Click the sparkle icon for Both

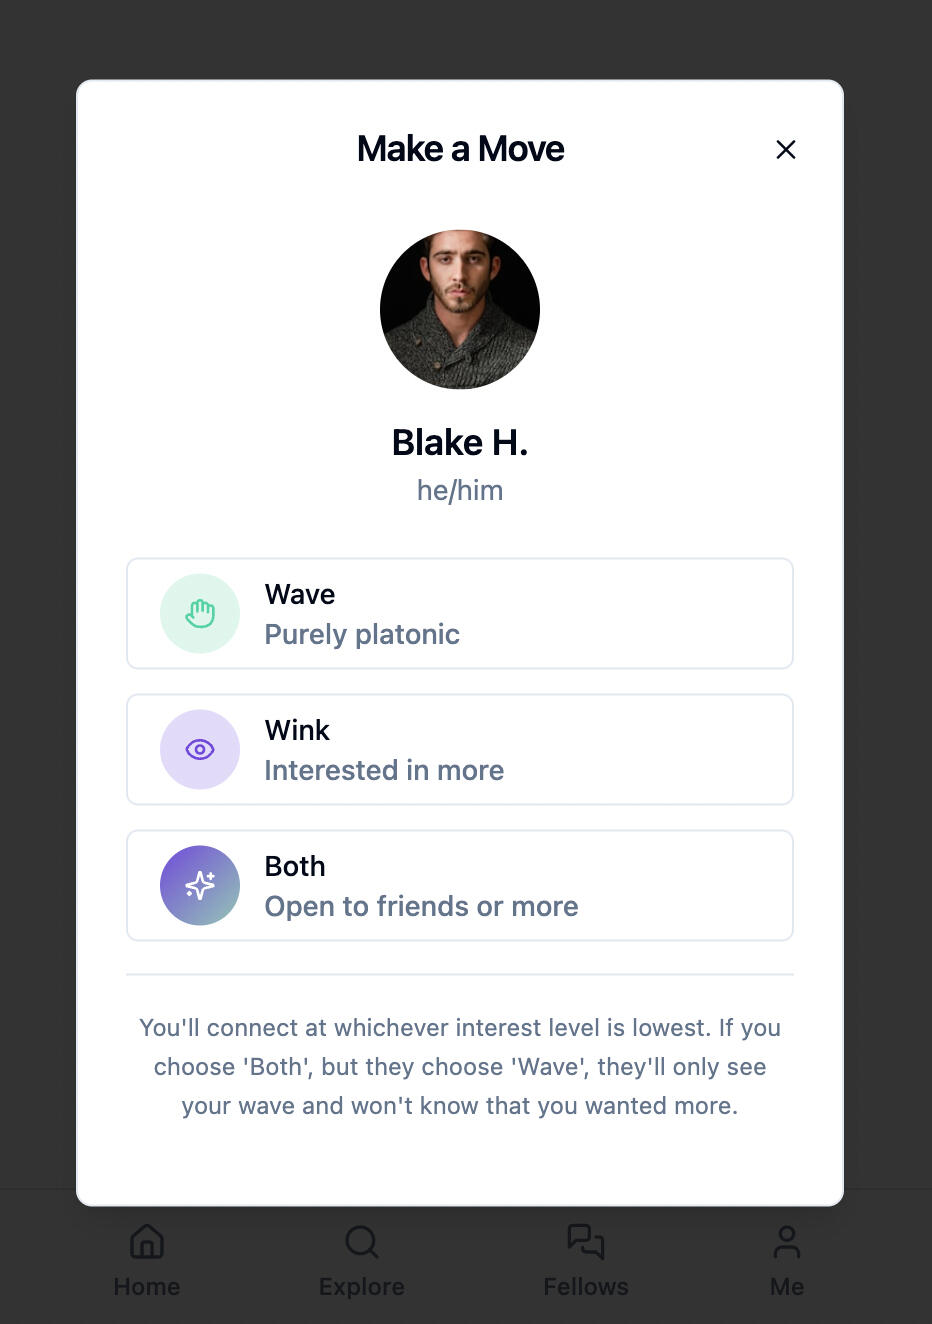click(200, 885)
